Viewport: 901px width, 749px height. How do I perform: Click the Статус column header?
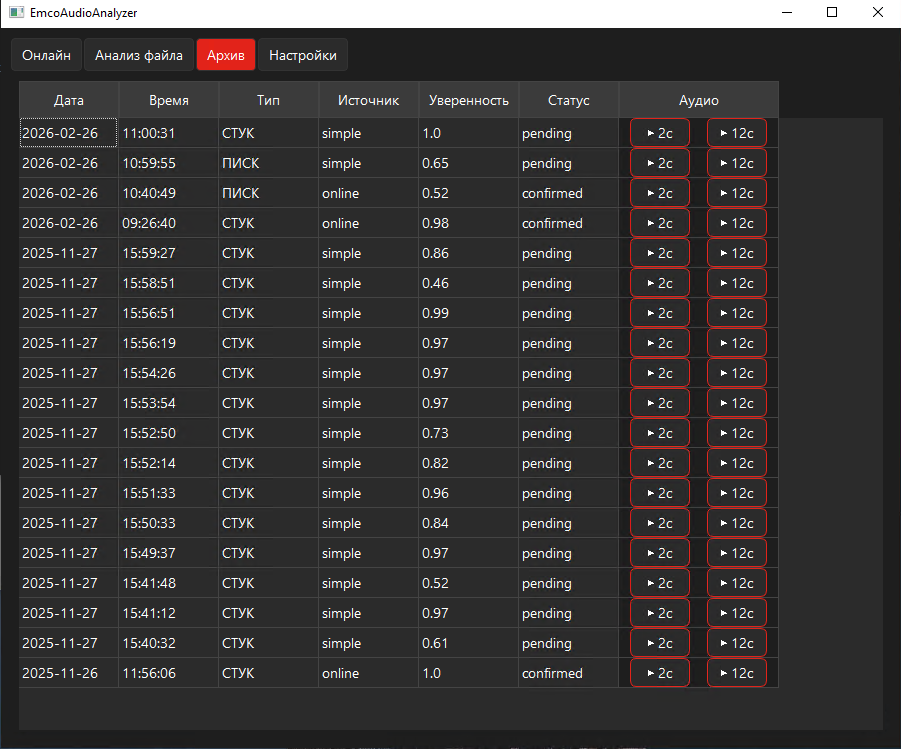[x=568, y=100]
